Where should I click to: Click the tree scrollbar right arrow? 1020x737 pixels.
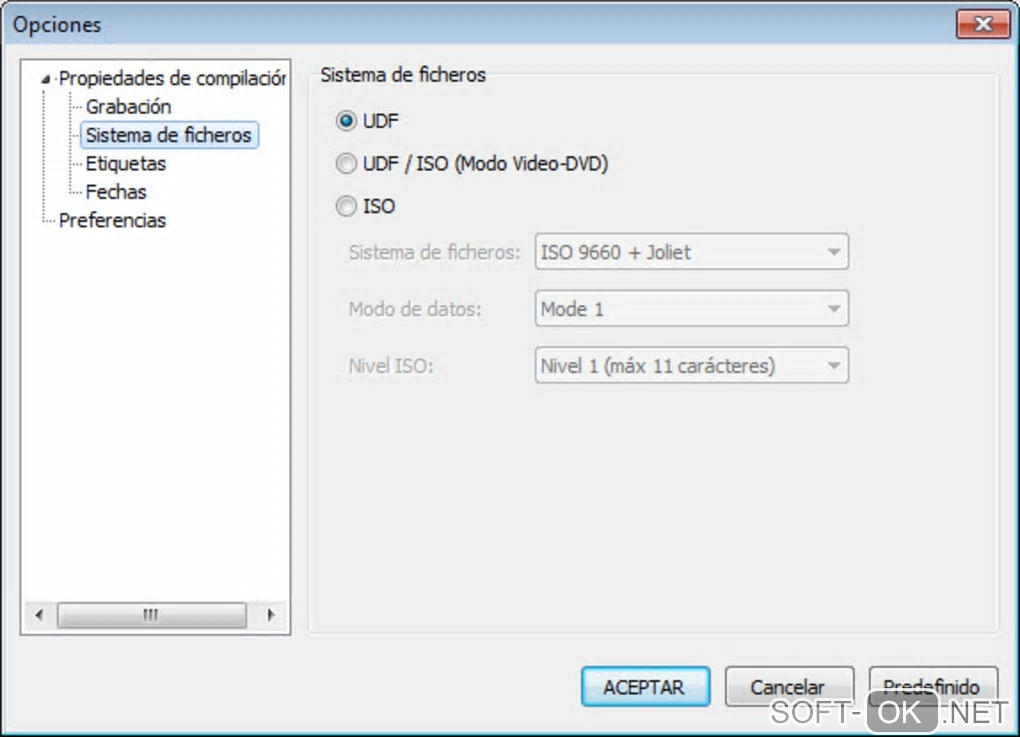coord(270,615)
